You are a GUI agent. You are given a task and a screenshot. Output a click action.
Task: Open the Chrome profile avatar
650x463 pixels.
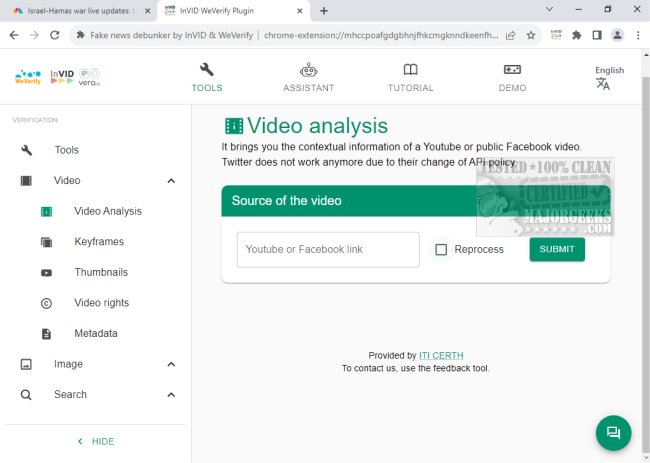click(617, 35)
